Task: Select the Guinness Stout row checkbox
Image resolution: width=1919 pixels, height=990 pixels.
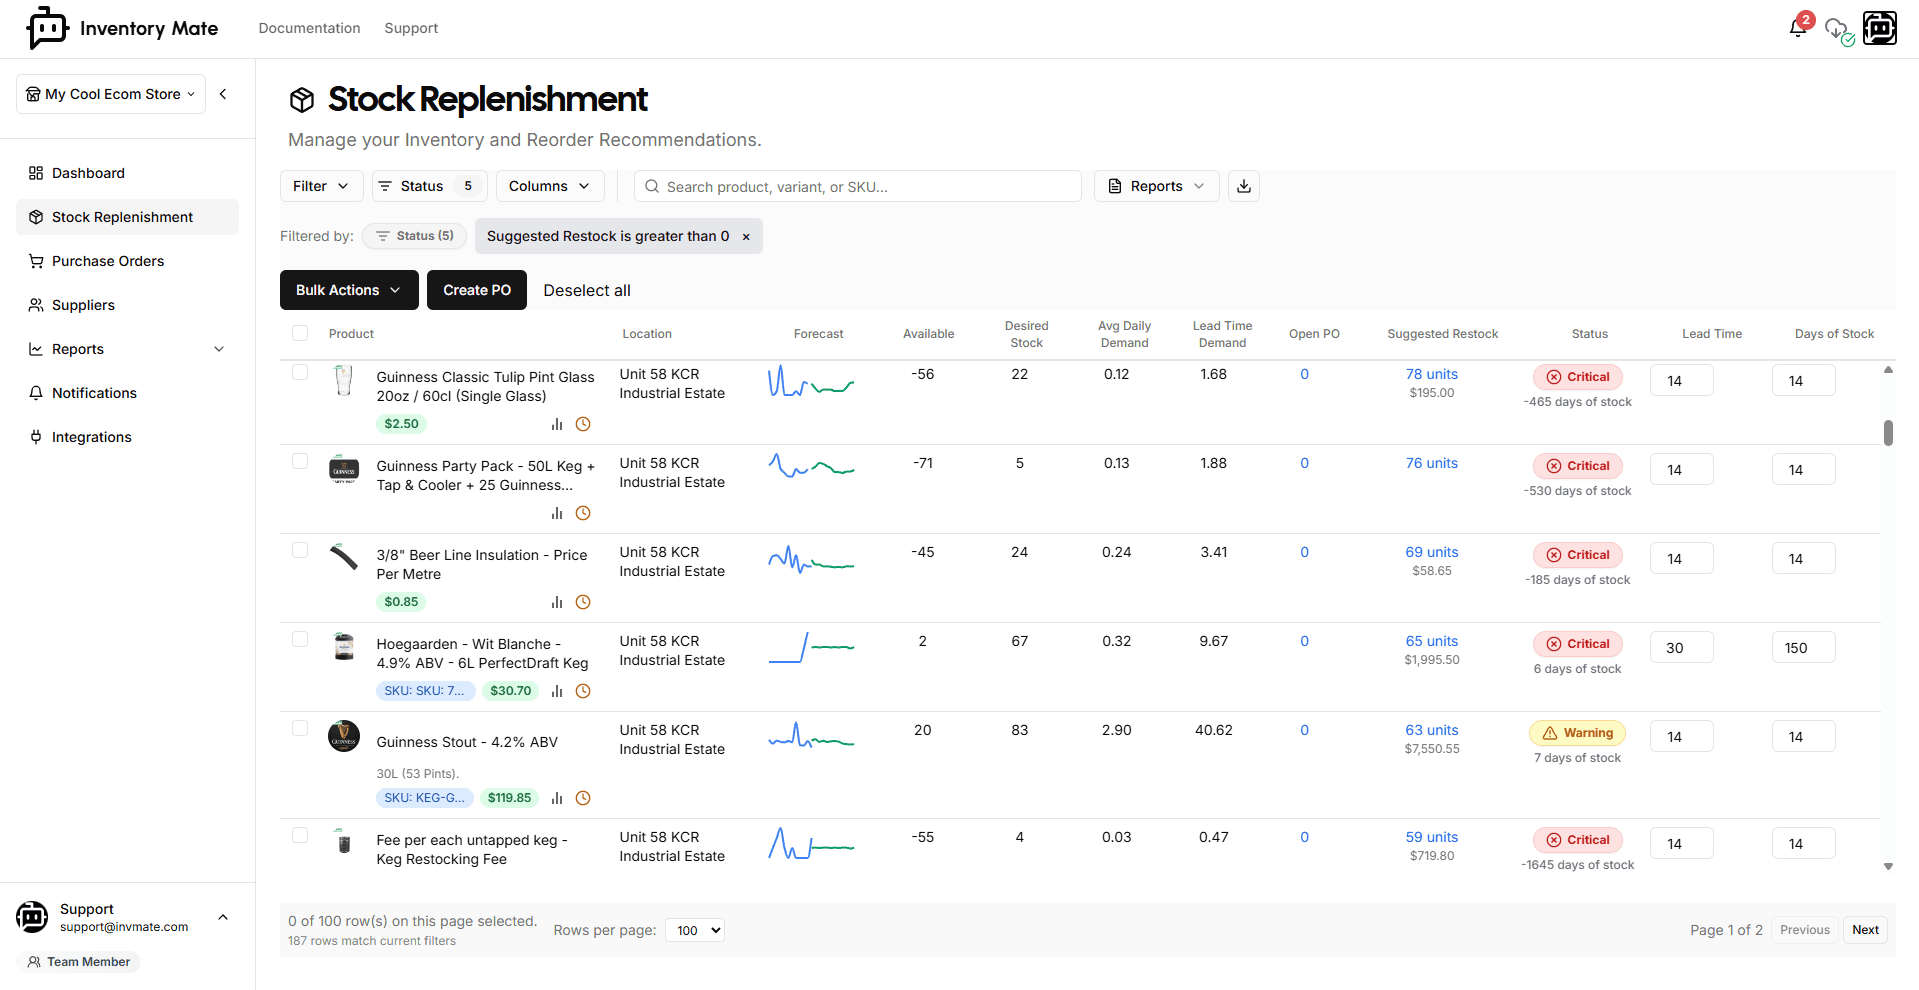Action: coord(300,728)
